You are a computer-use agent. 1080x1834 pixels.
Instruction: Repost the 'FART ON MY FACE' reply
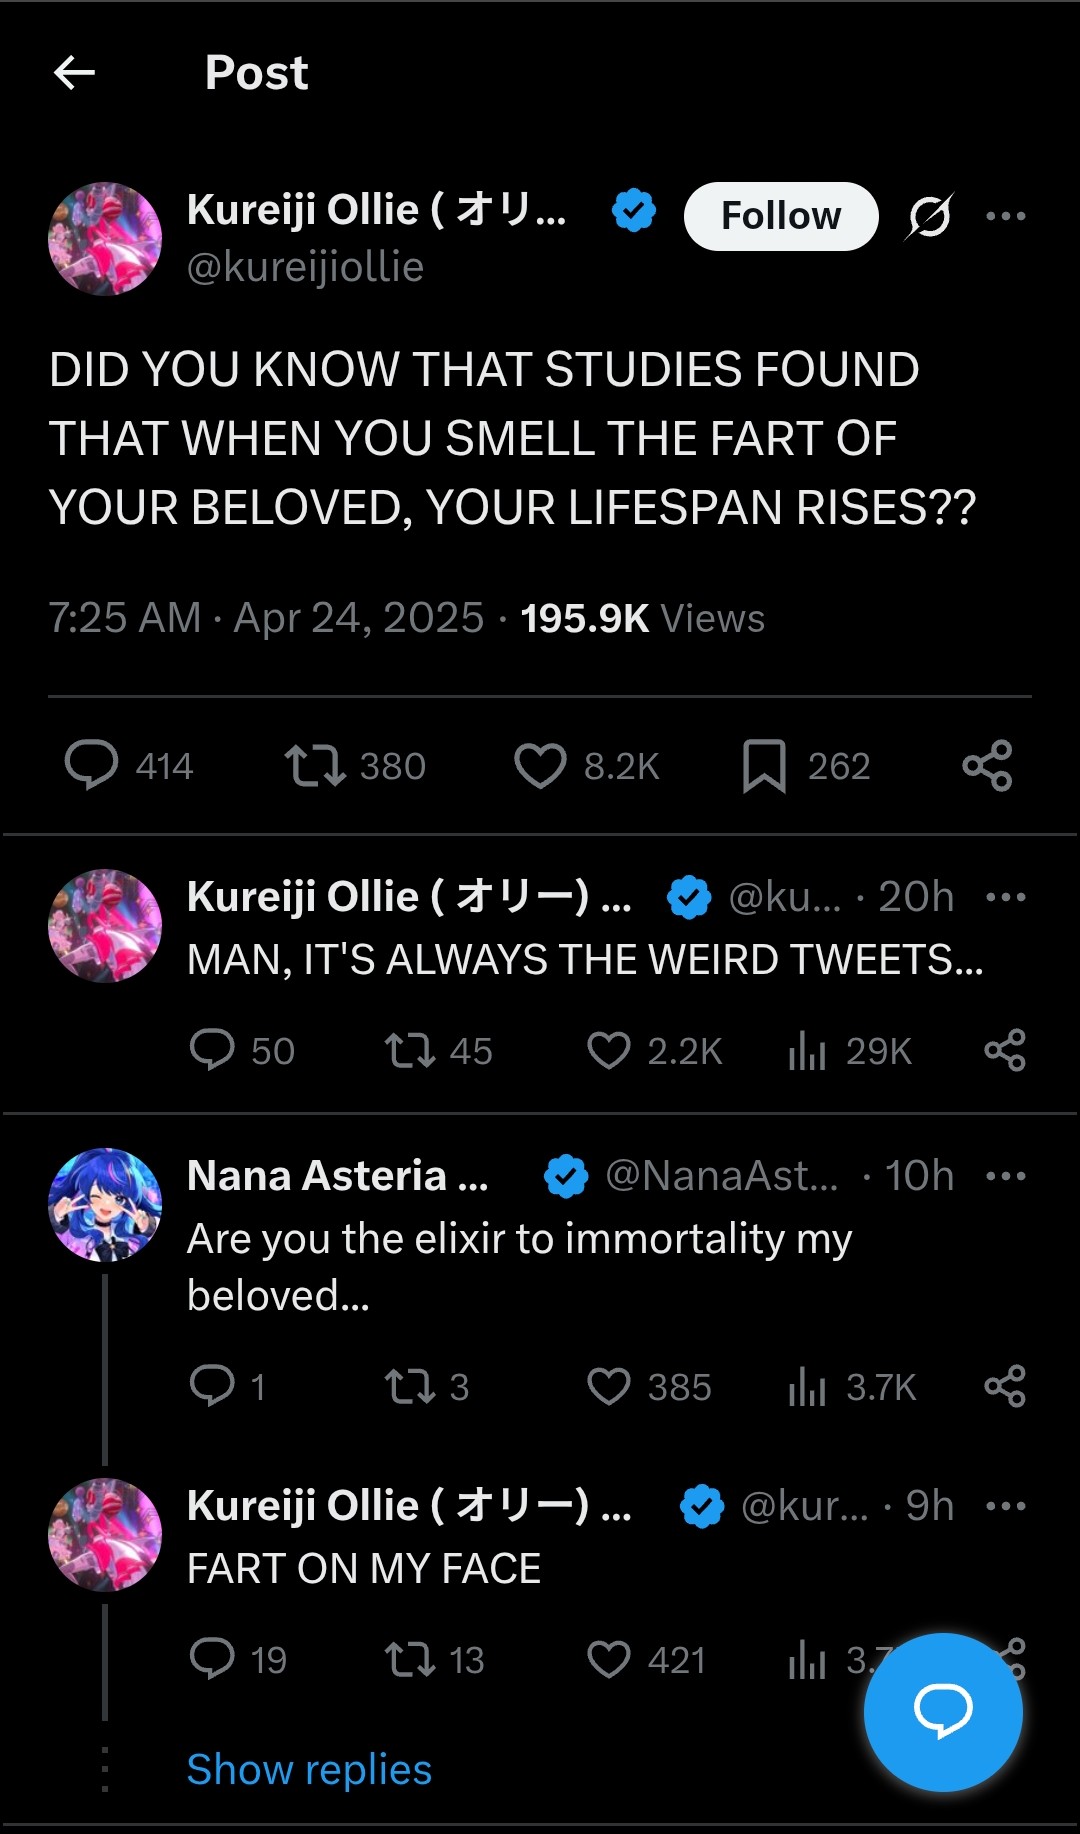410,1660
